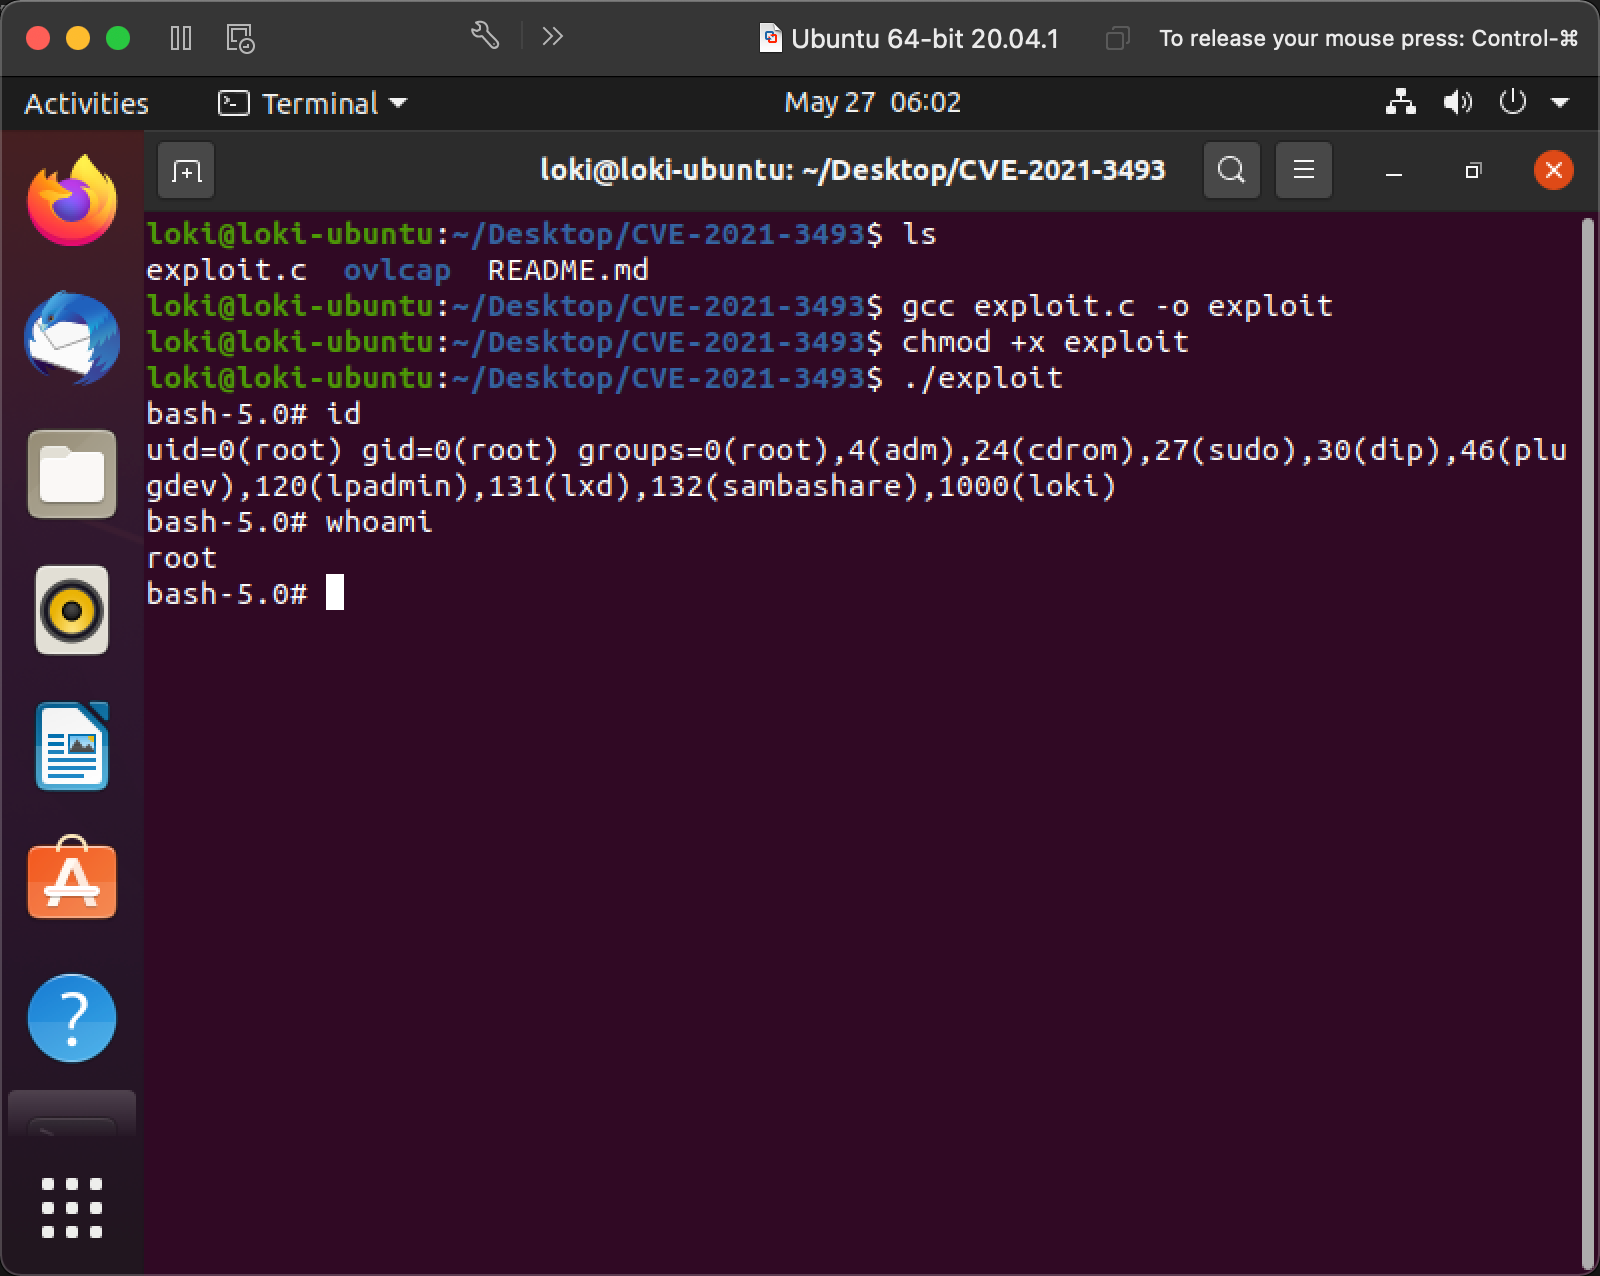
Task: Open the terminal hamburger menu
Action: click(1303, 170)
